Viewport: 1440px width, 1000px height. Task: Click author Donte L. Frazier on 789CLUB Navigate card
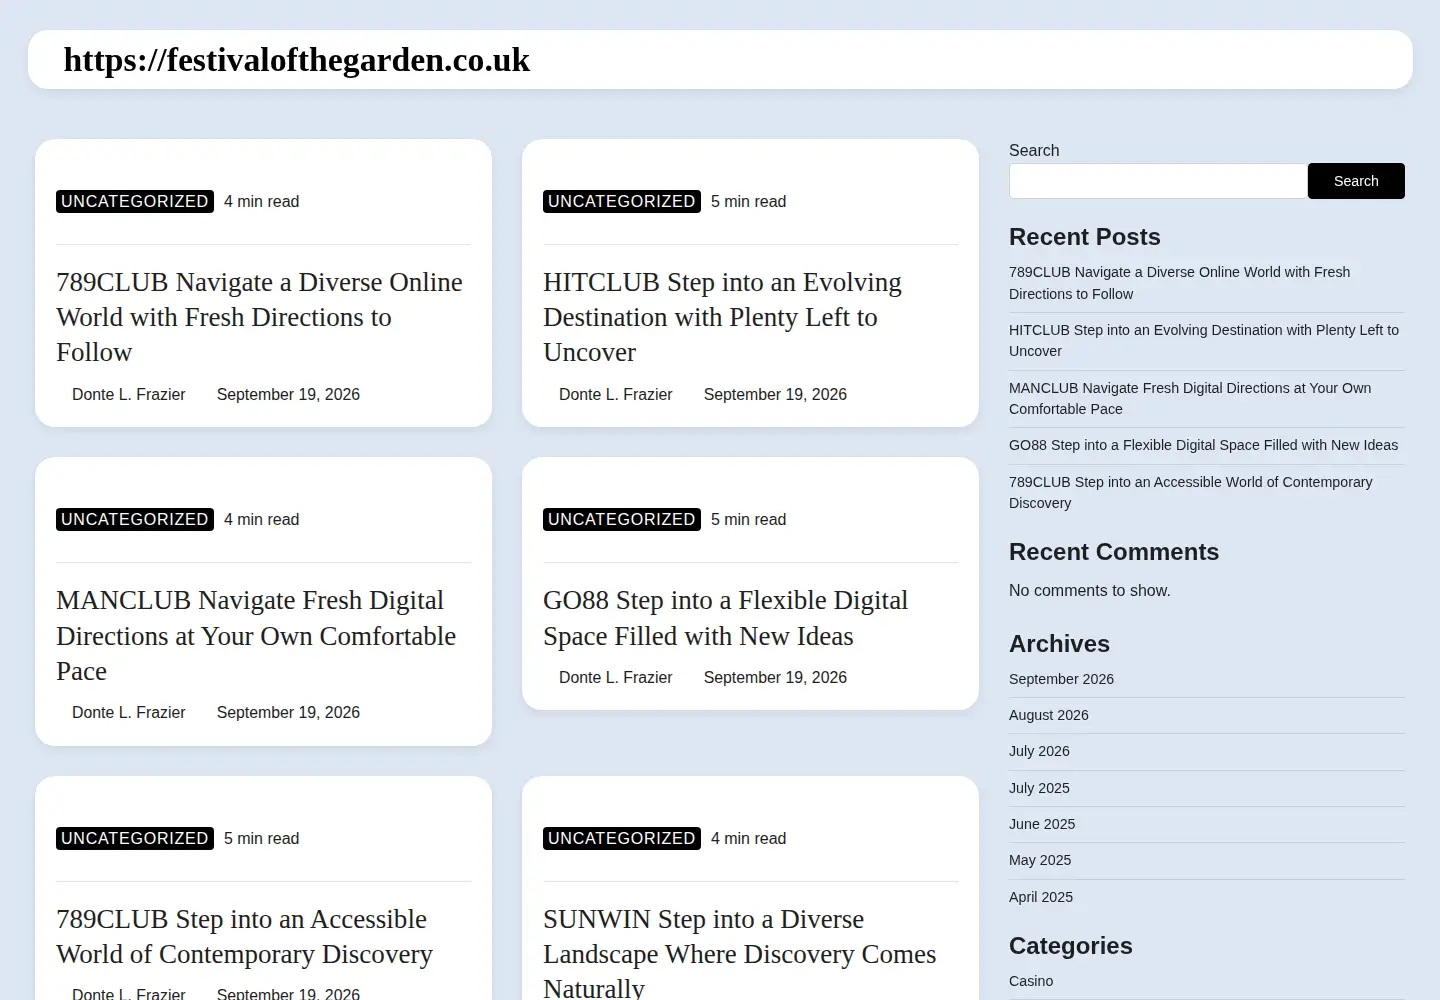[128, 394]
